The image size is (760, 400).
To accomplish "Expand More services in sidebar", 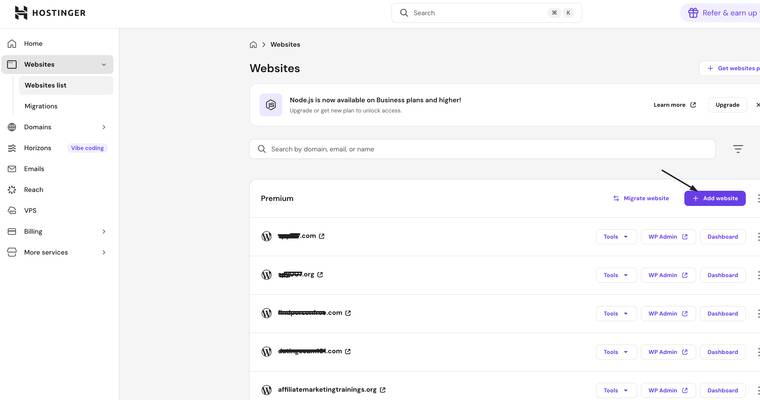I will coord(104,253).
